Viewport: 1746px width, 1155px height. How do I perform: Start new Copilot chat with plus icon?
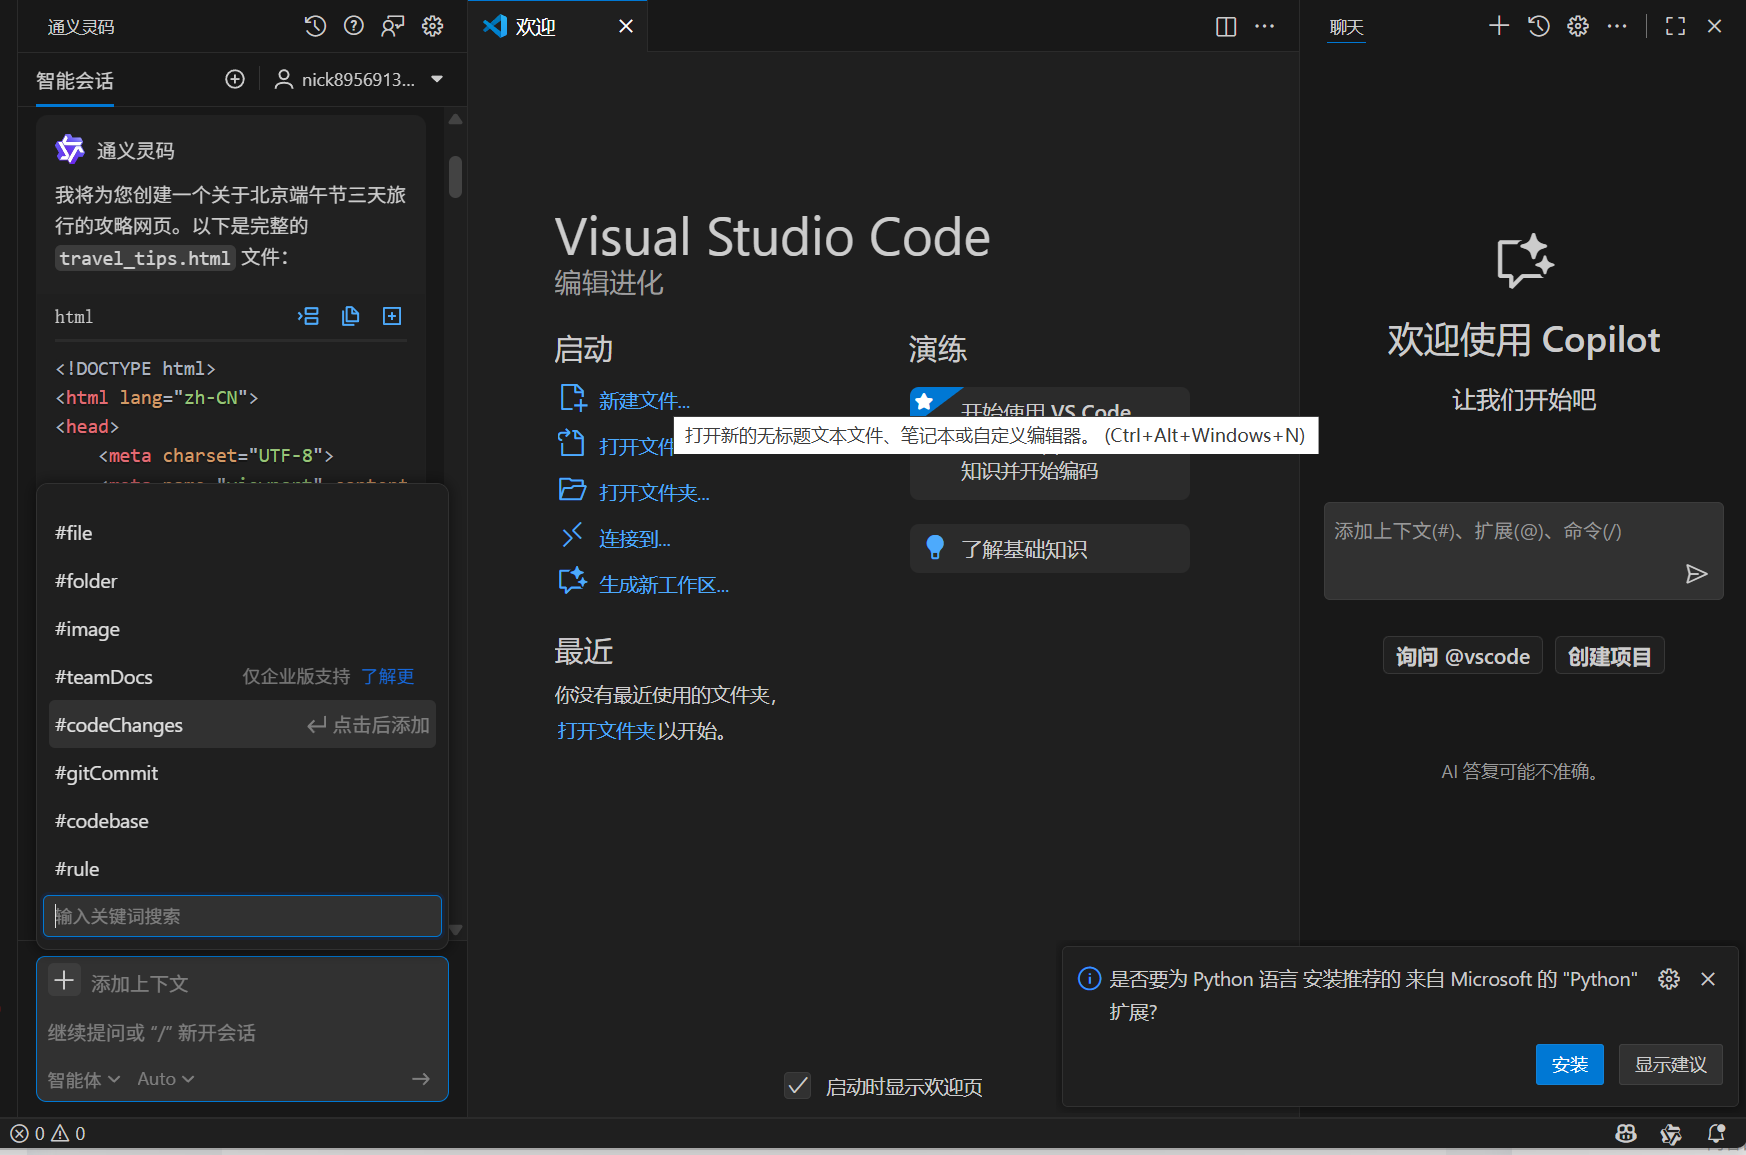[x=1499, y=26]
